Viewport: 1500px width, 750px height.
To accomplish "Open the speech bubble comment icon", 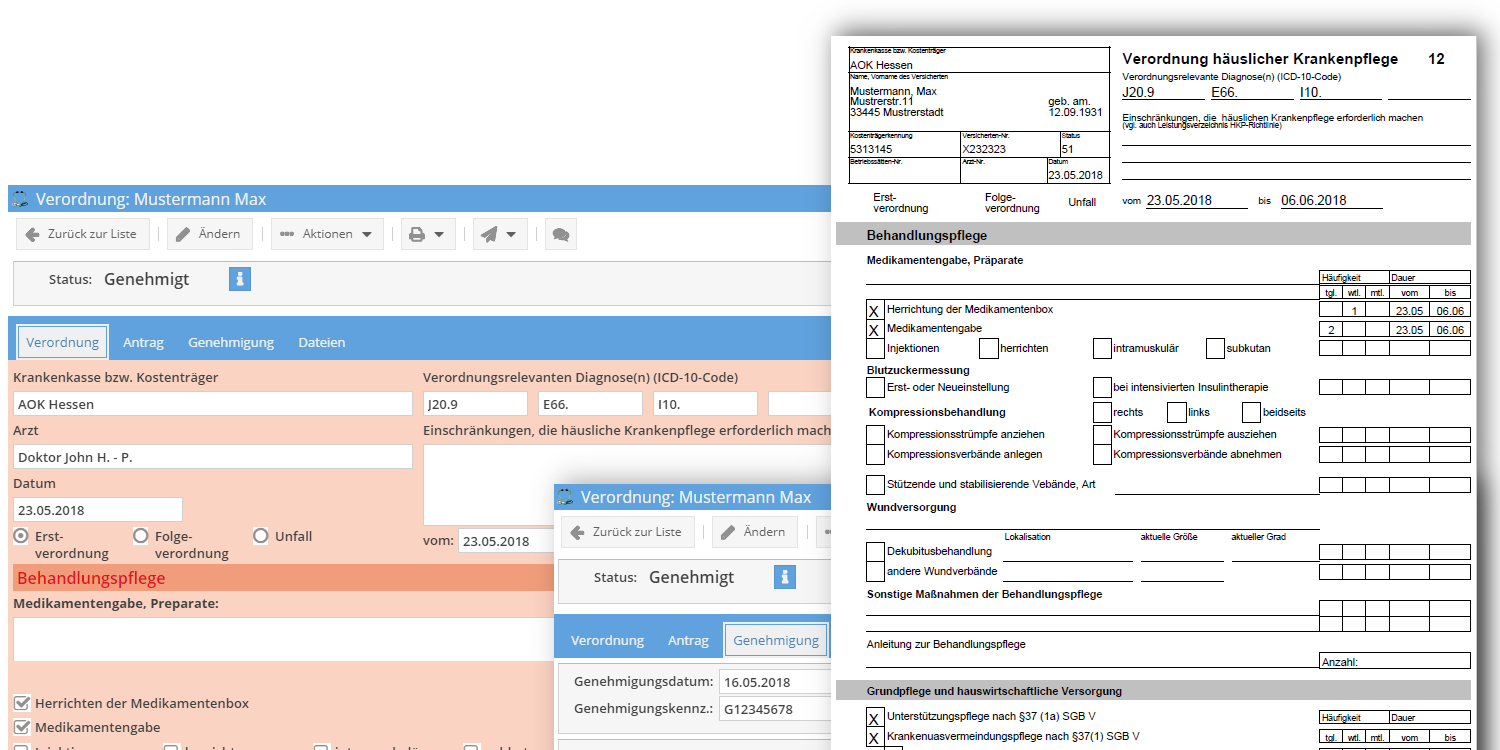I will 560,233.
